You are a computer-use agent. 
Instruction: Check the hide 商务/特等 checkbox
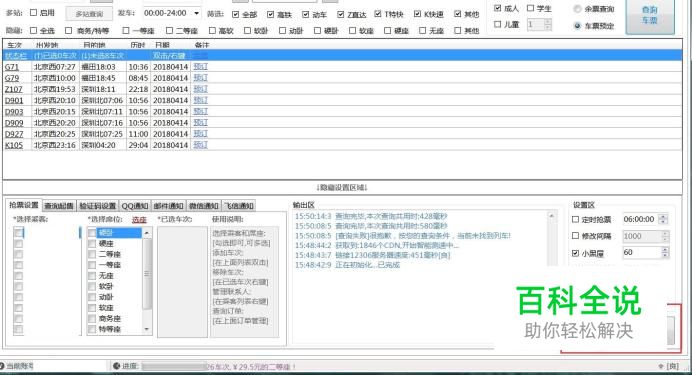68,30
